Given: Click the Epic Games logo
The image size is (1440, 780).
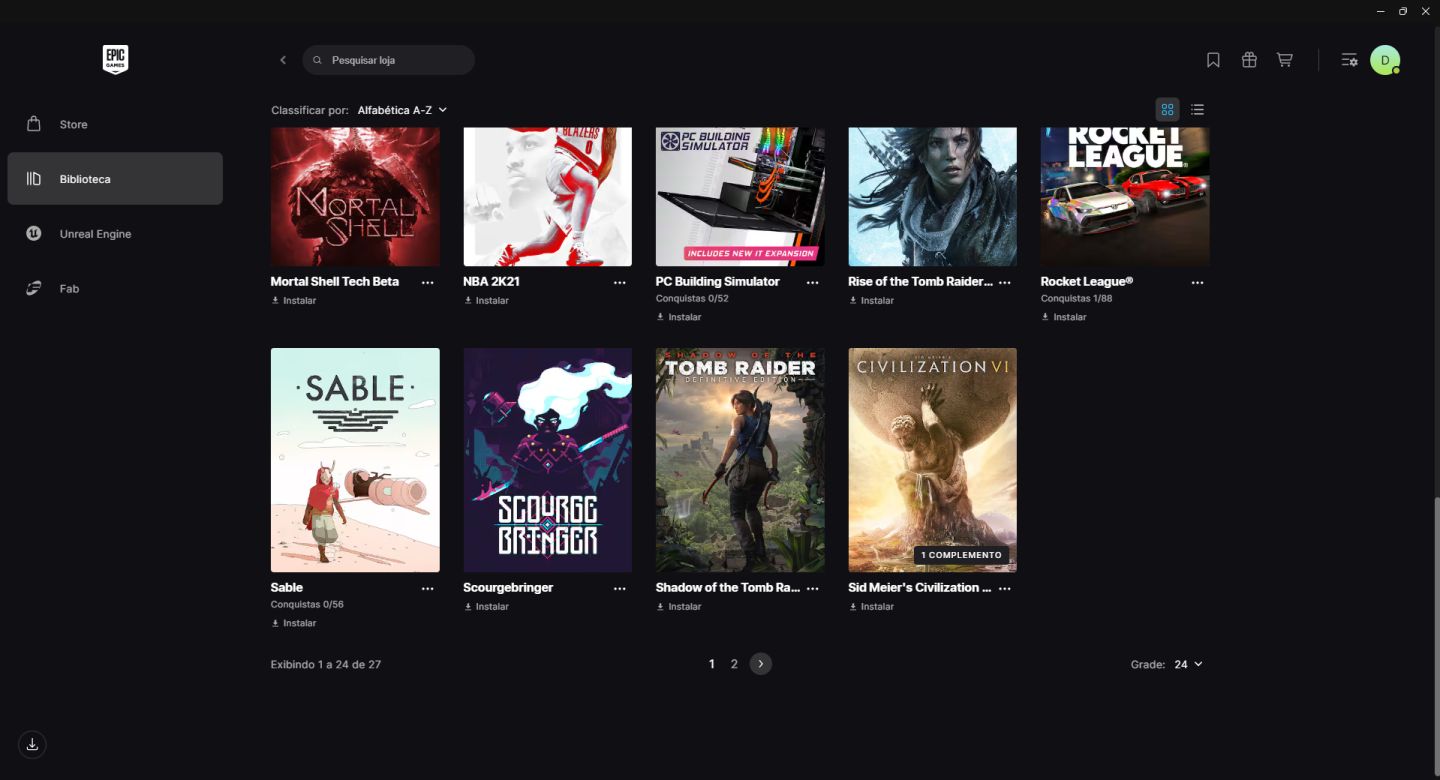Looking at the screenshot, I should [x=115, y=60].
